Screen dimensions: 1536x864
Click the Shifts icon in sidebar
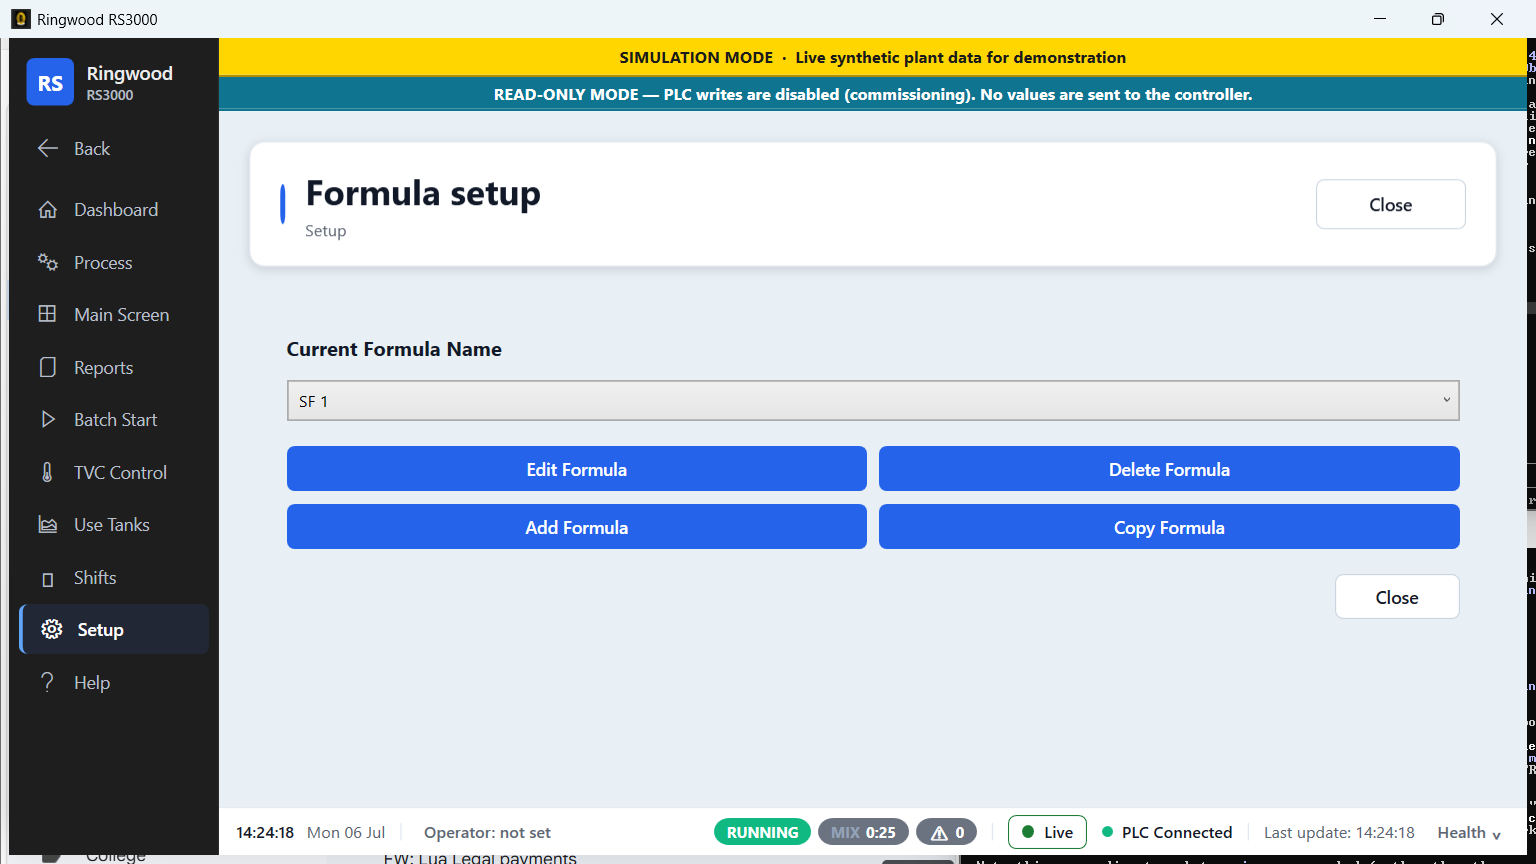pos(47,578)
